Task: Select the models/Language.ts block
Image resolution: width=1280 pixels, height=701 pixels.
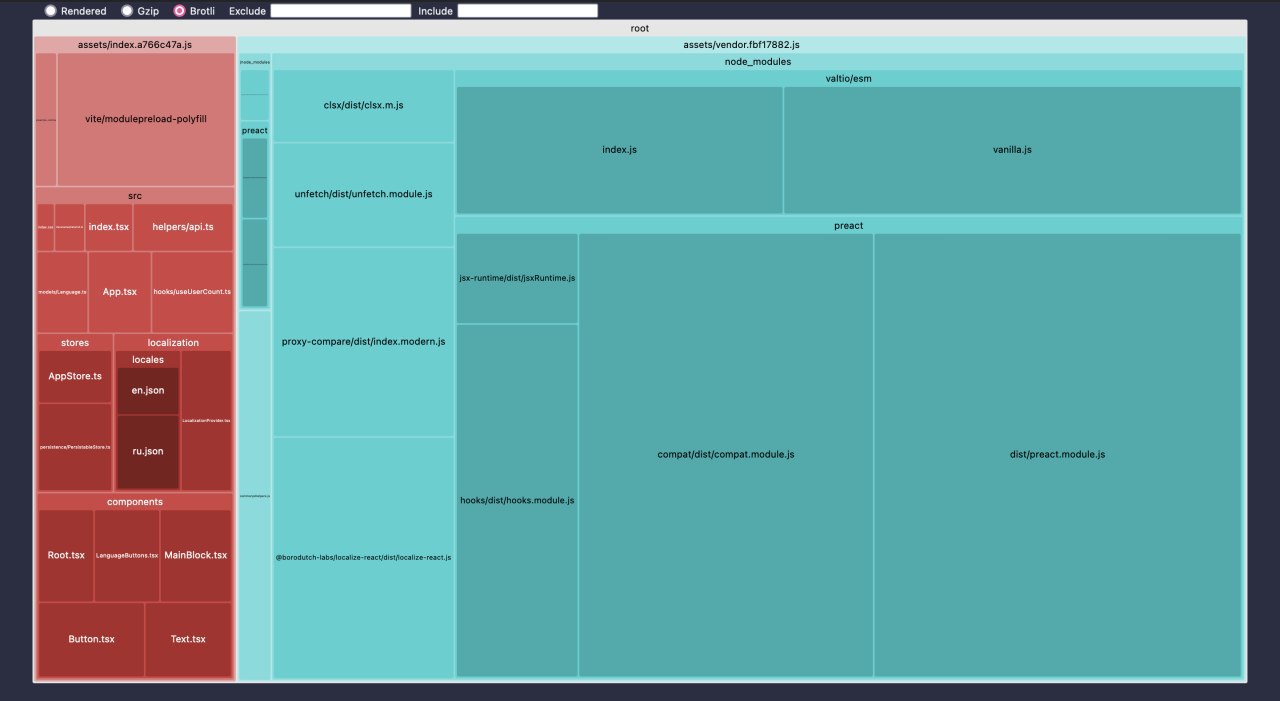Action: coord(62,292)
